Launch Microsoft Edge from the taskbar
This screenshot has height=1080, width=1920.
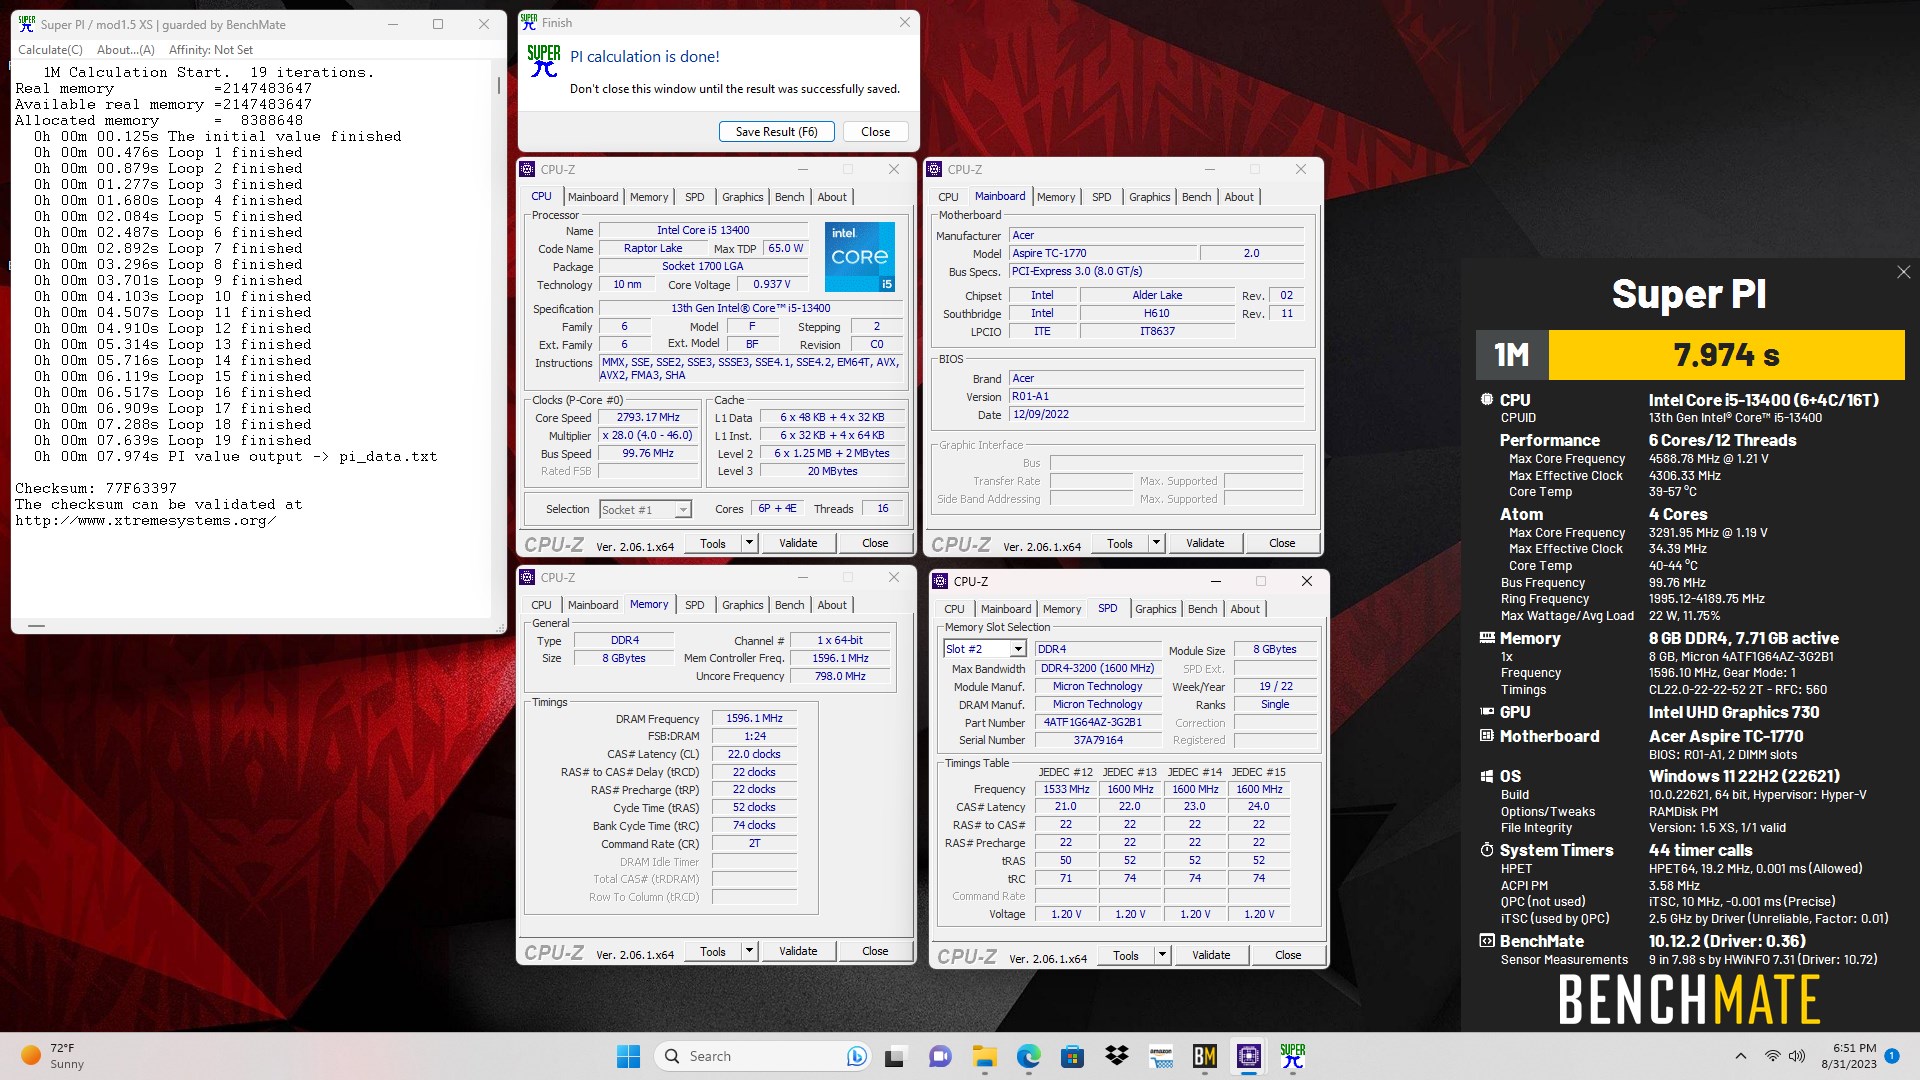1029,1056
